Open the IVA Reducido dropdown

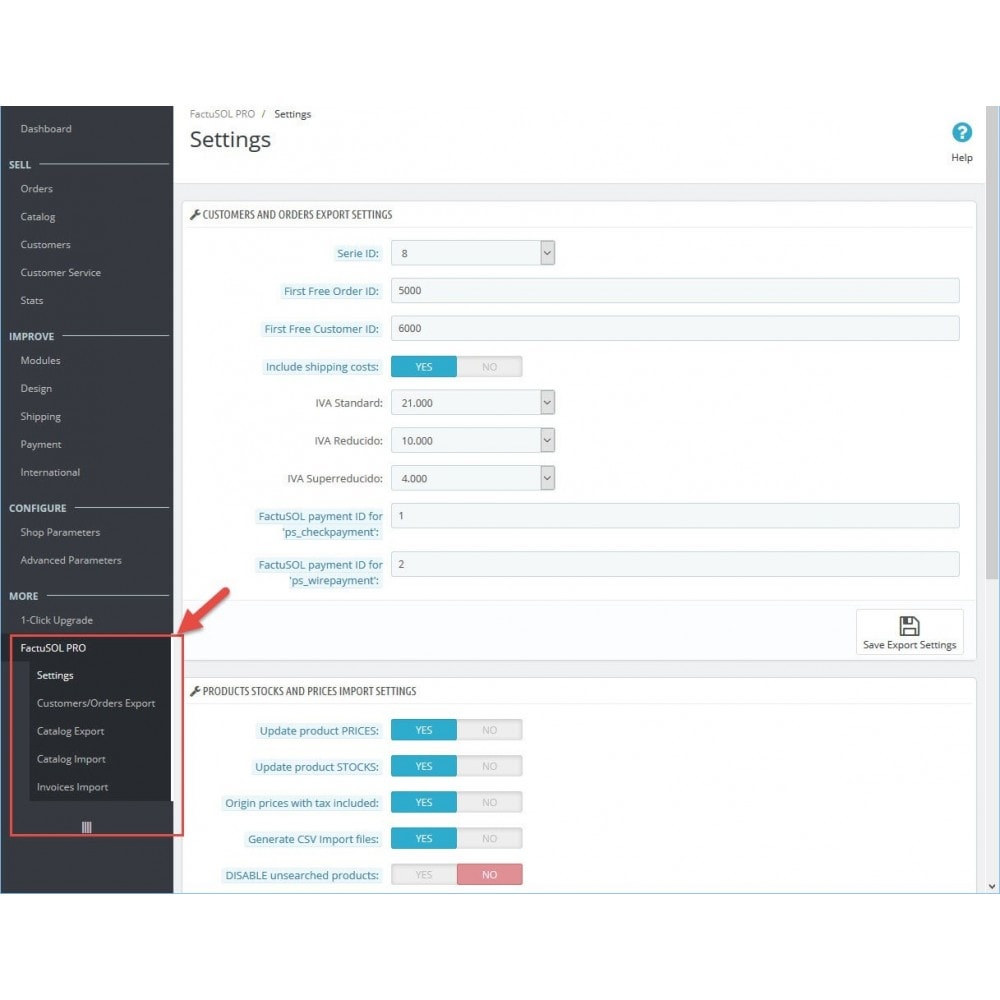point(473,440)
